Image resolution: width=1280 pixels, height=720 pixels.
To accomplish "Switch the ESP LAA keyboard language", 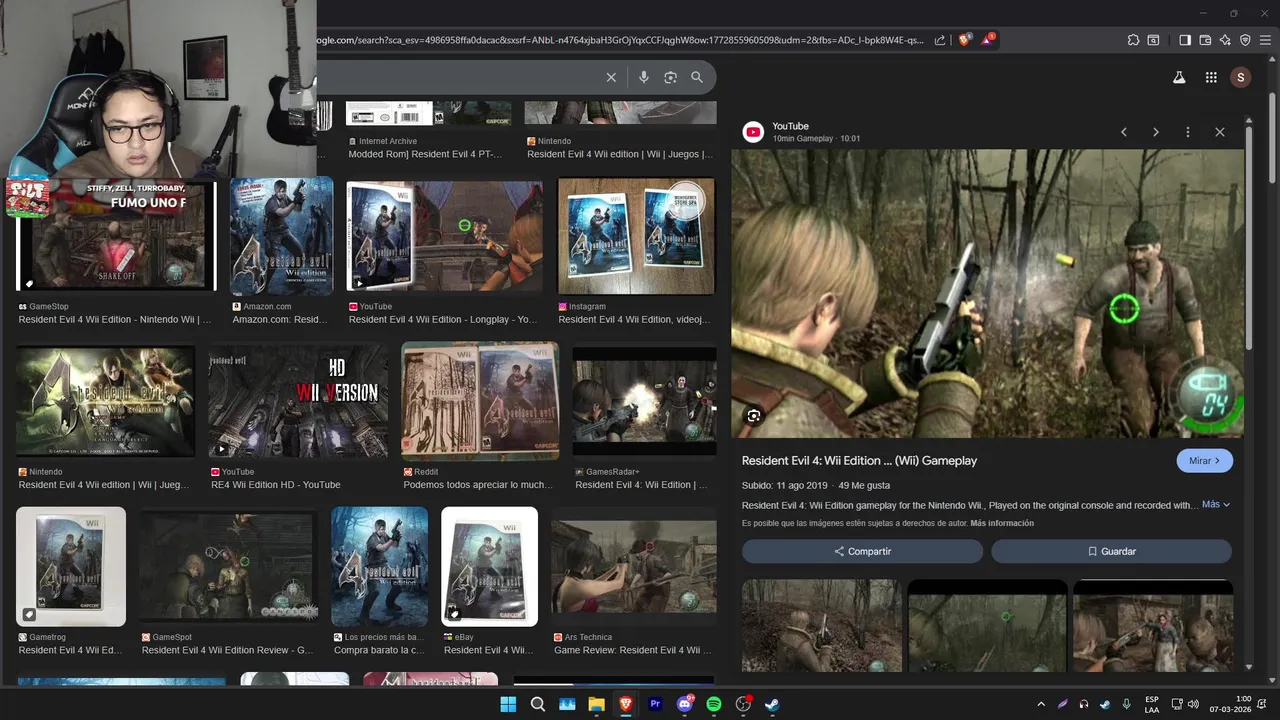I will [x=1152, y=704].
